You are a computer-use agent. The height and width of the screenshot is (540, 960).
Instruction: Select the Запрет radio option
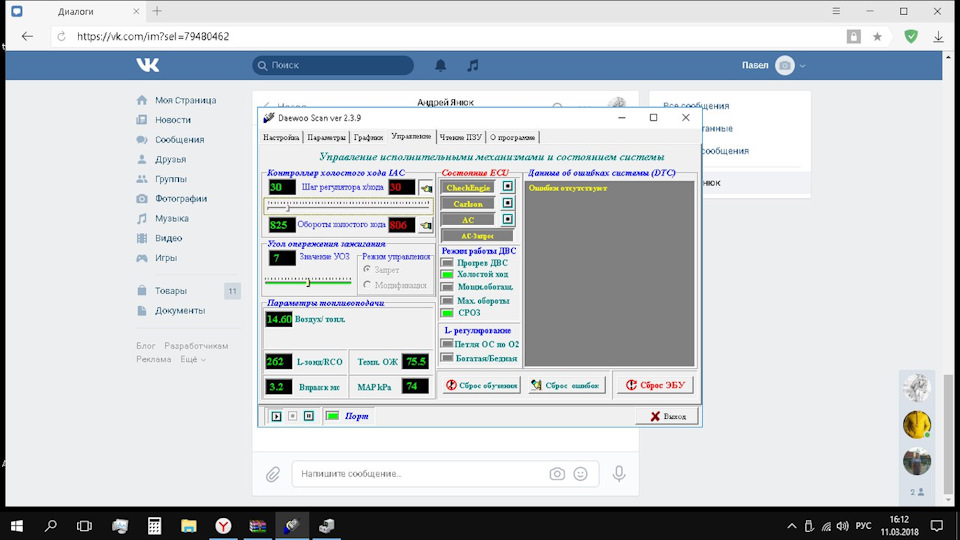[367, 269]
